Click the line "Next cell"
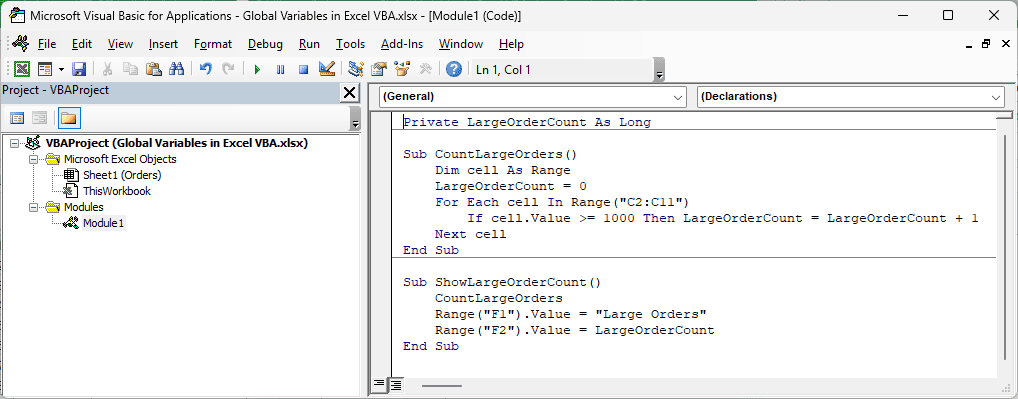The image size is (1018, 399). [x=470, y=234]
